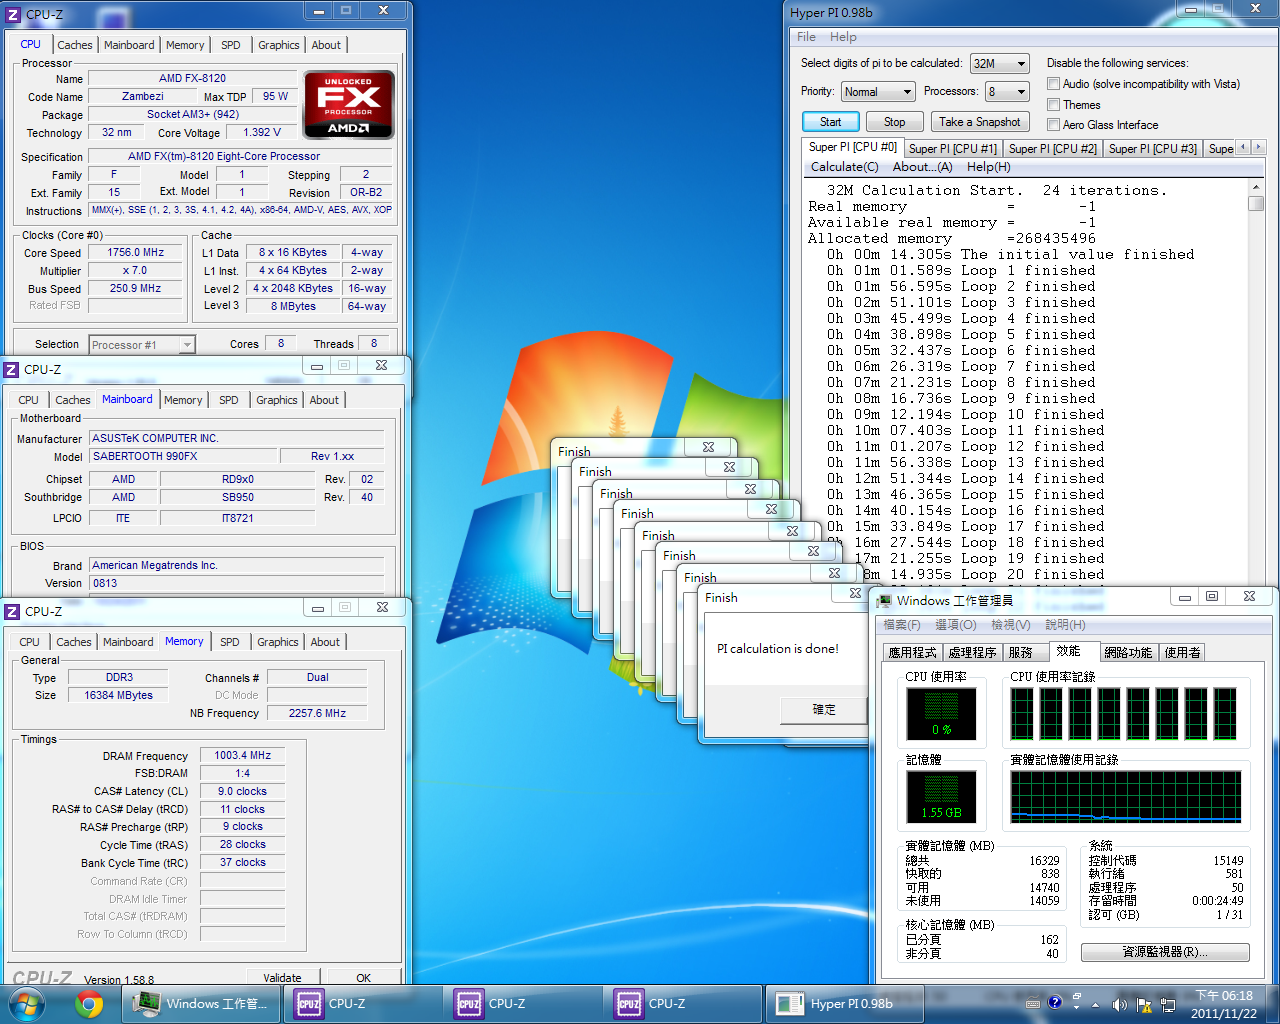This screenshot has height=1024, width=1280.
Task: Launch Google Chrome from the taskbar
Action: pyautogui.click(x=89, y=1003)
